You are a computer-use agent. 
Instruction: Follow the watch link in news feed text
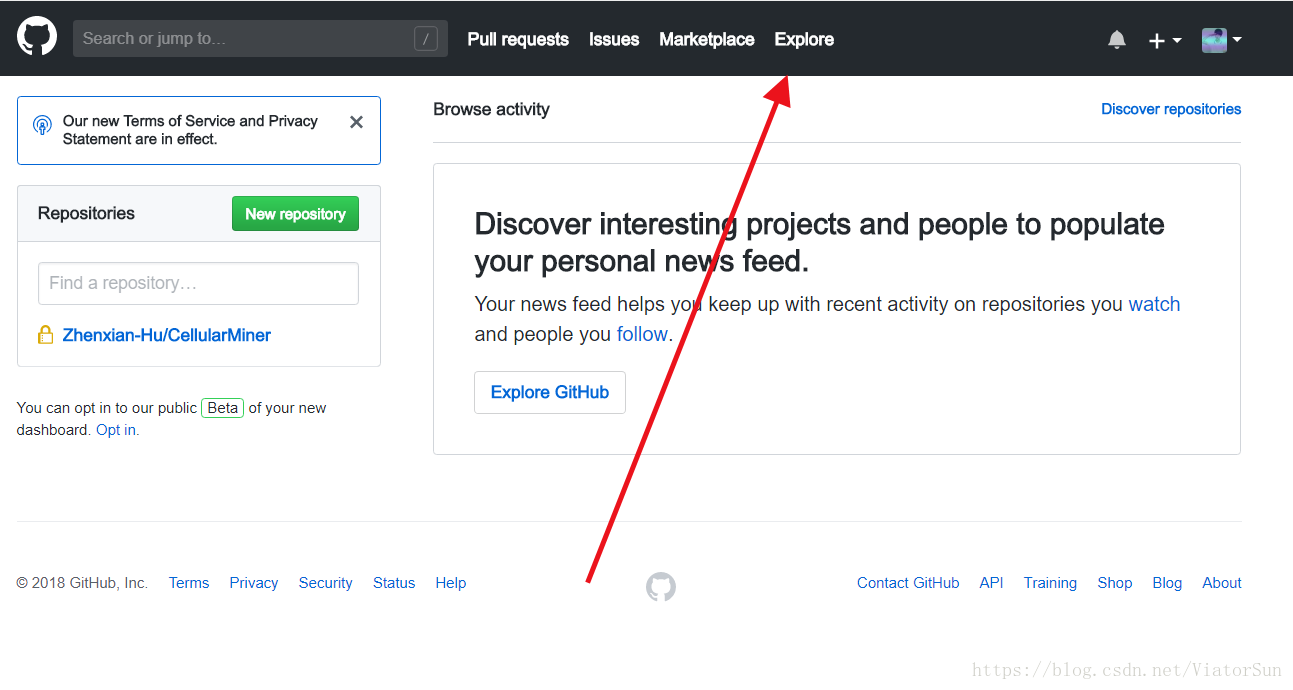[x=1154, y=304]
